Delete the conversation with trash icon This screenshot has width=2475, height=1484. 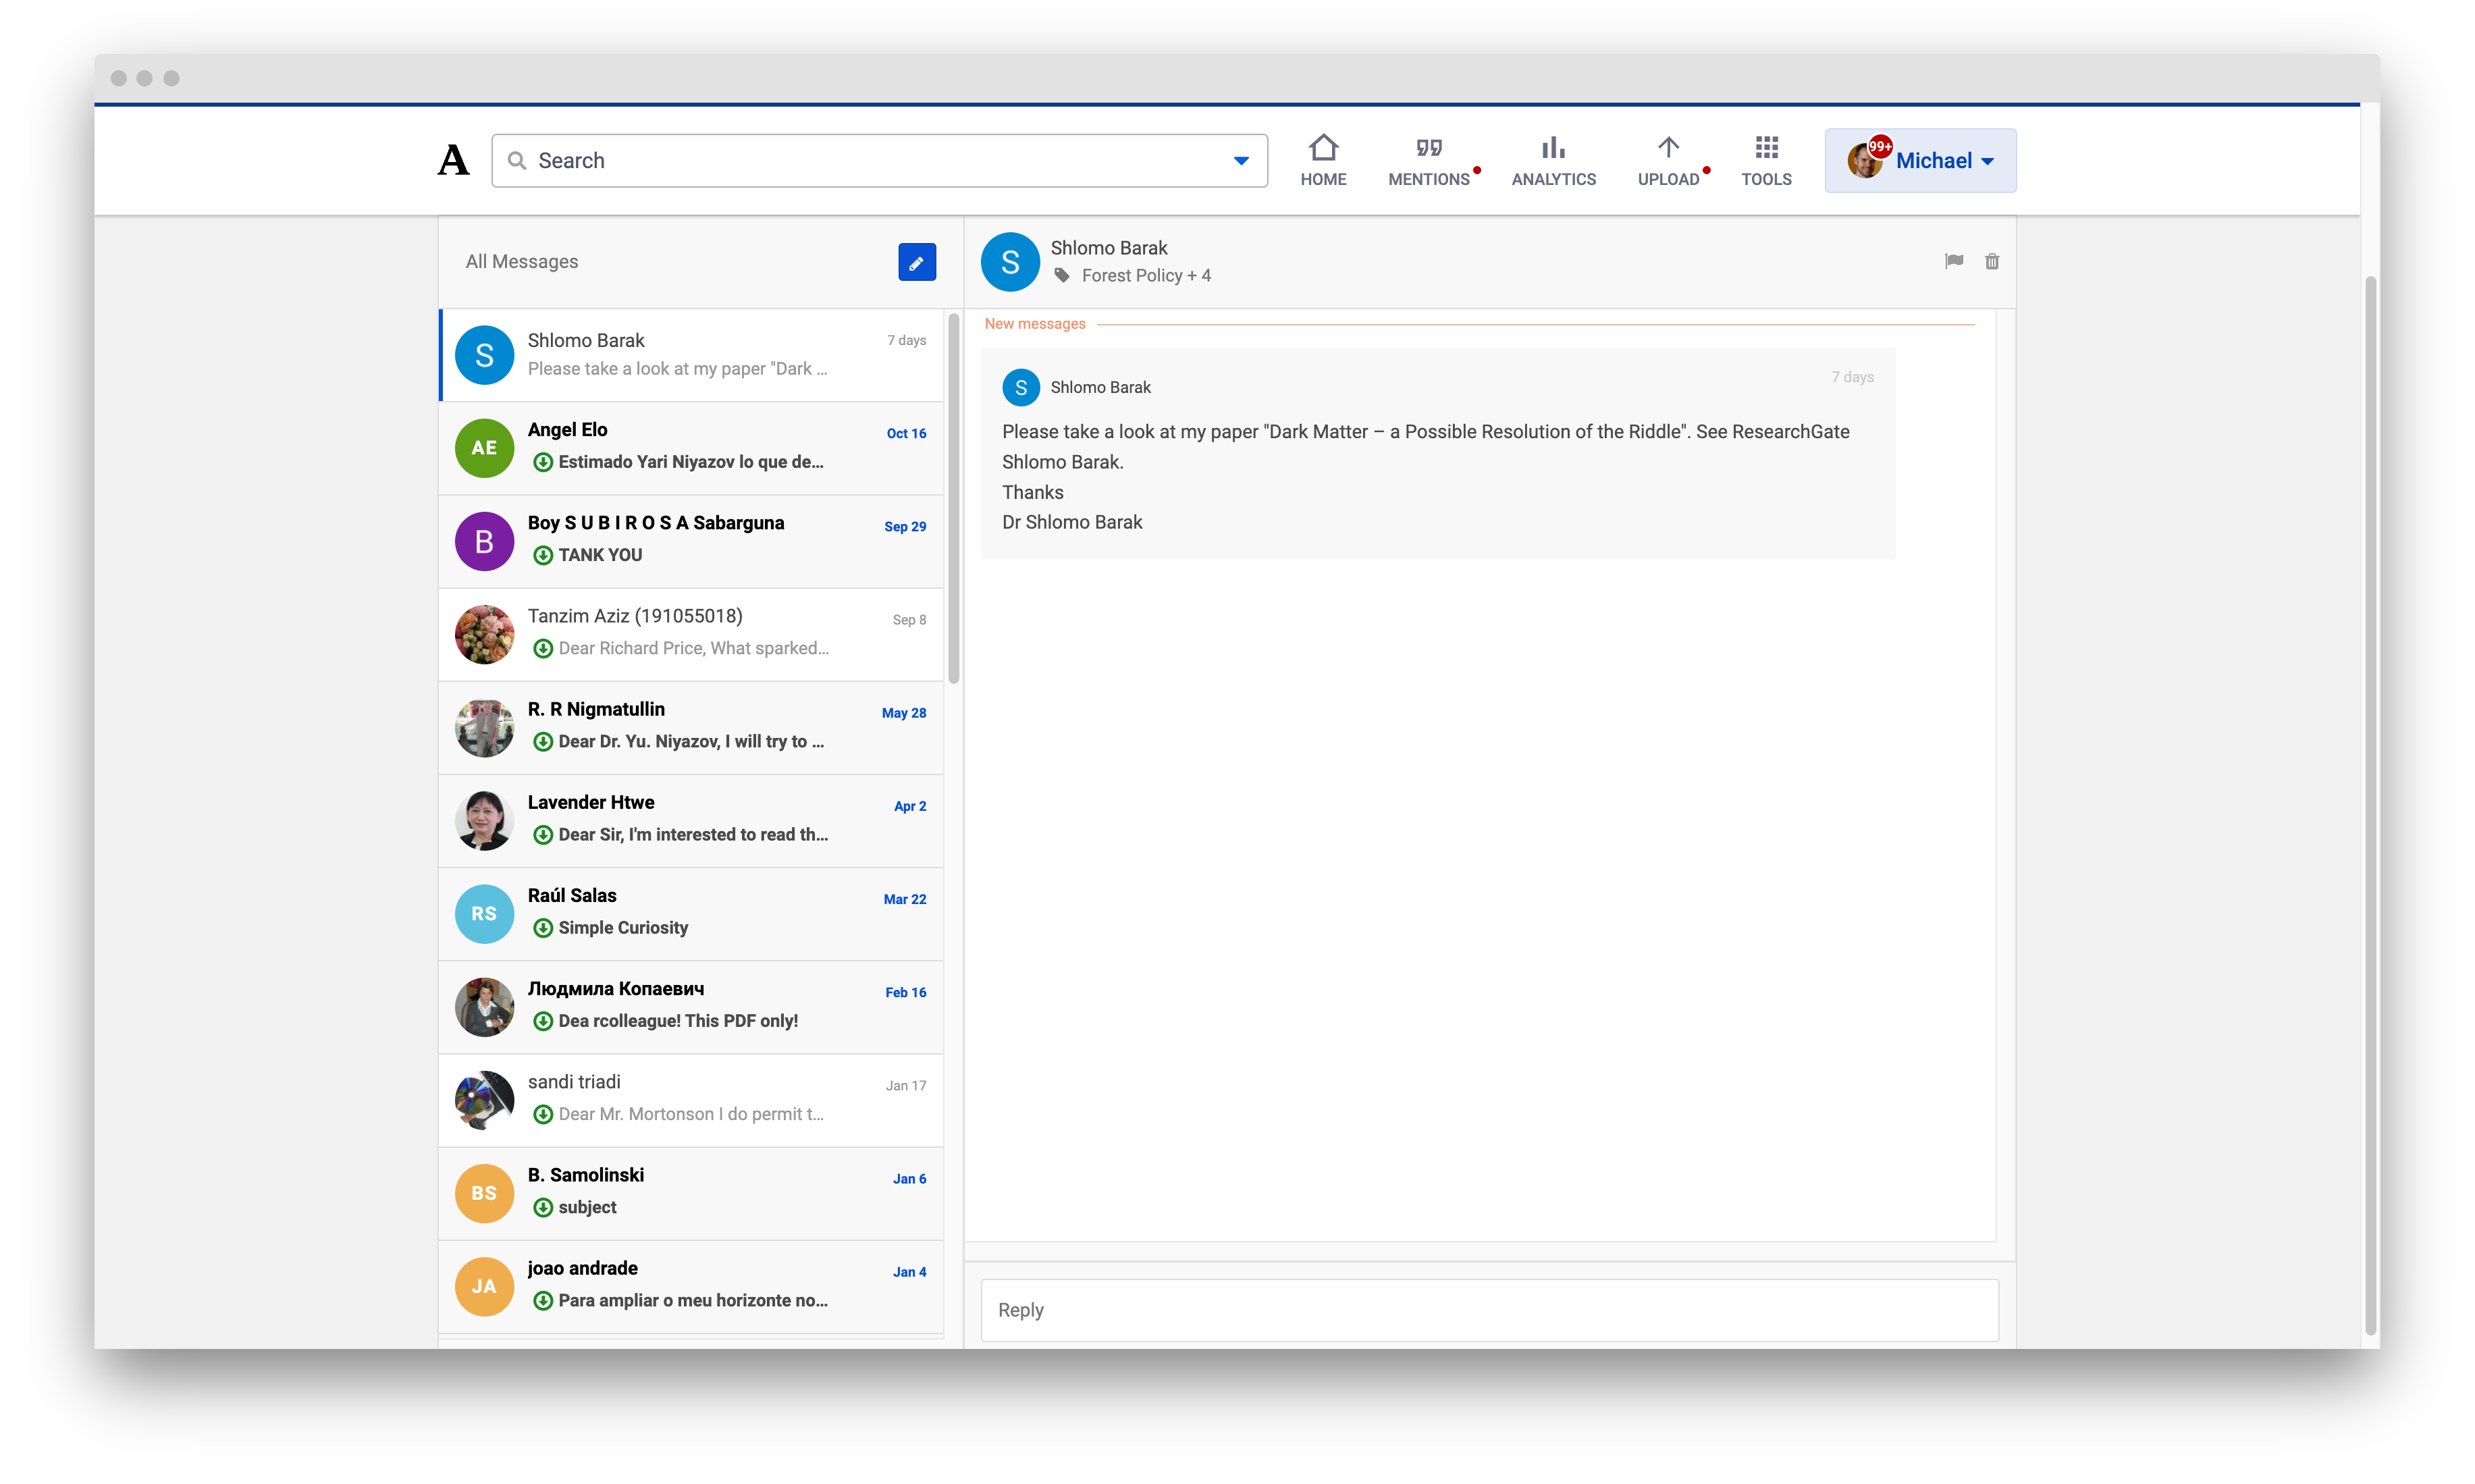click(1991, 261)
